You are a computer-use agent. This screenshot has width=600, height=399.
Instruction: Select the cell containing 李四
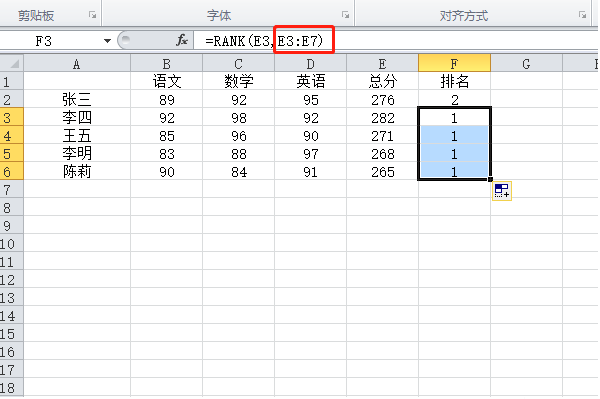[77, 117]
